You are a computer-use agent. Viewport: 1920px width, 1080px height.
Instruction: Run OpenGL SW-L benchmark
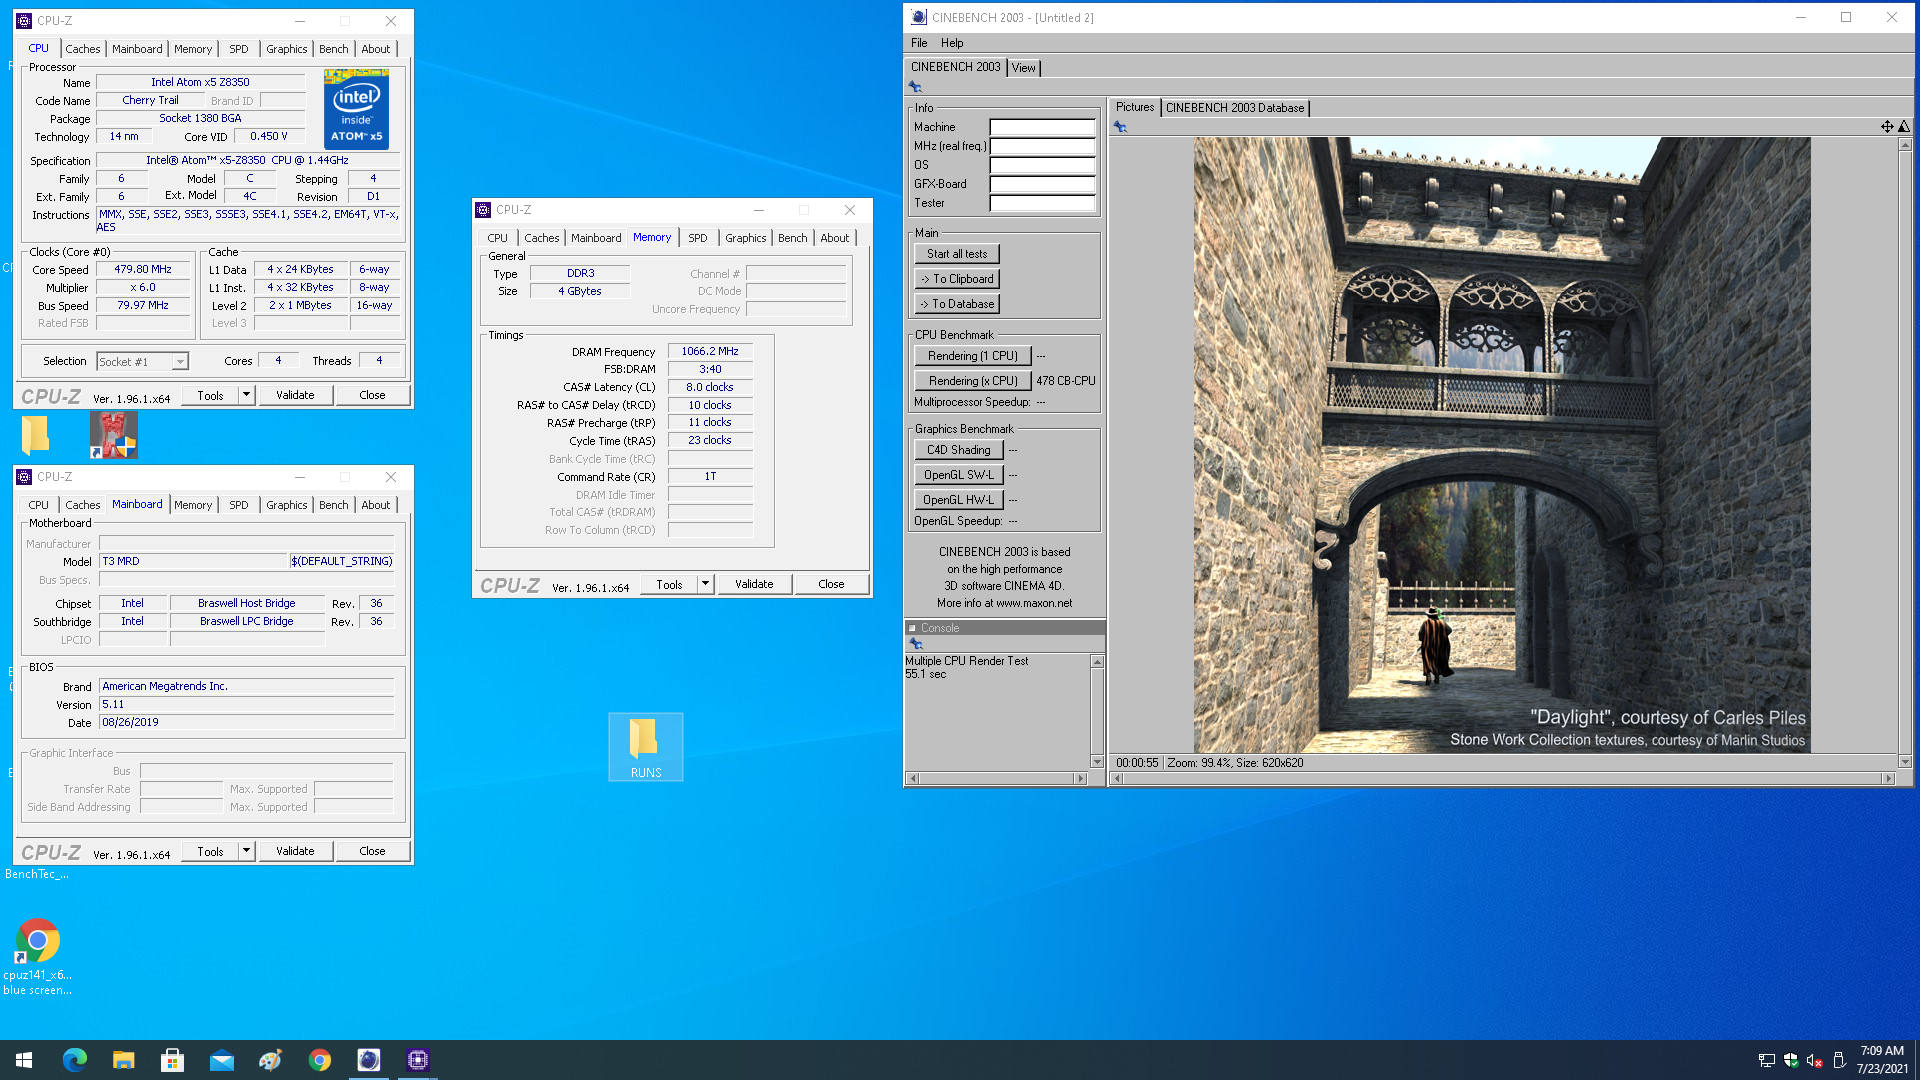[x=959, y=475]
